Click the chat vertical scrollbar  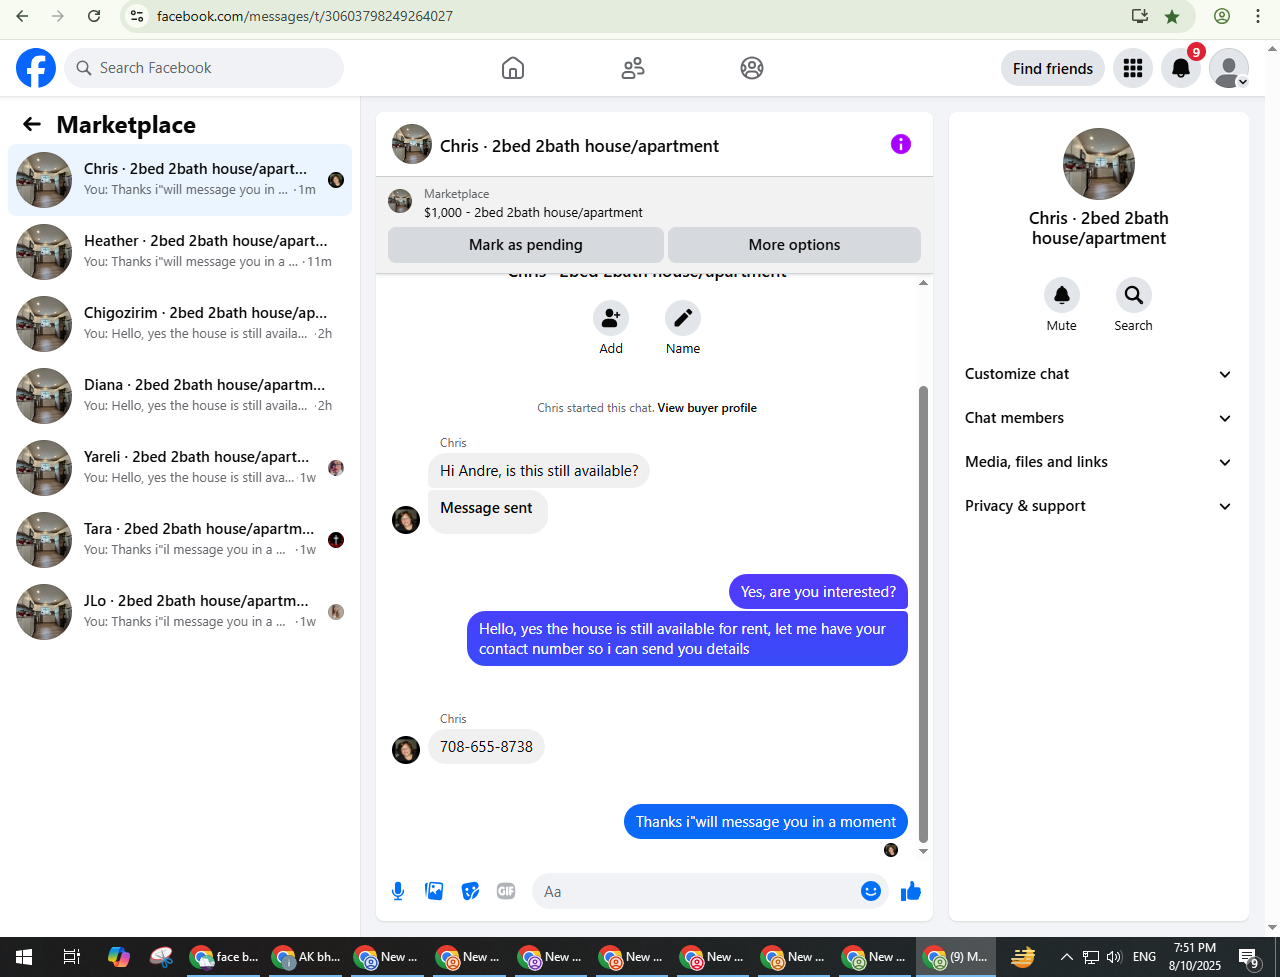(x=923, y=614)
